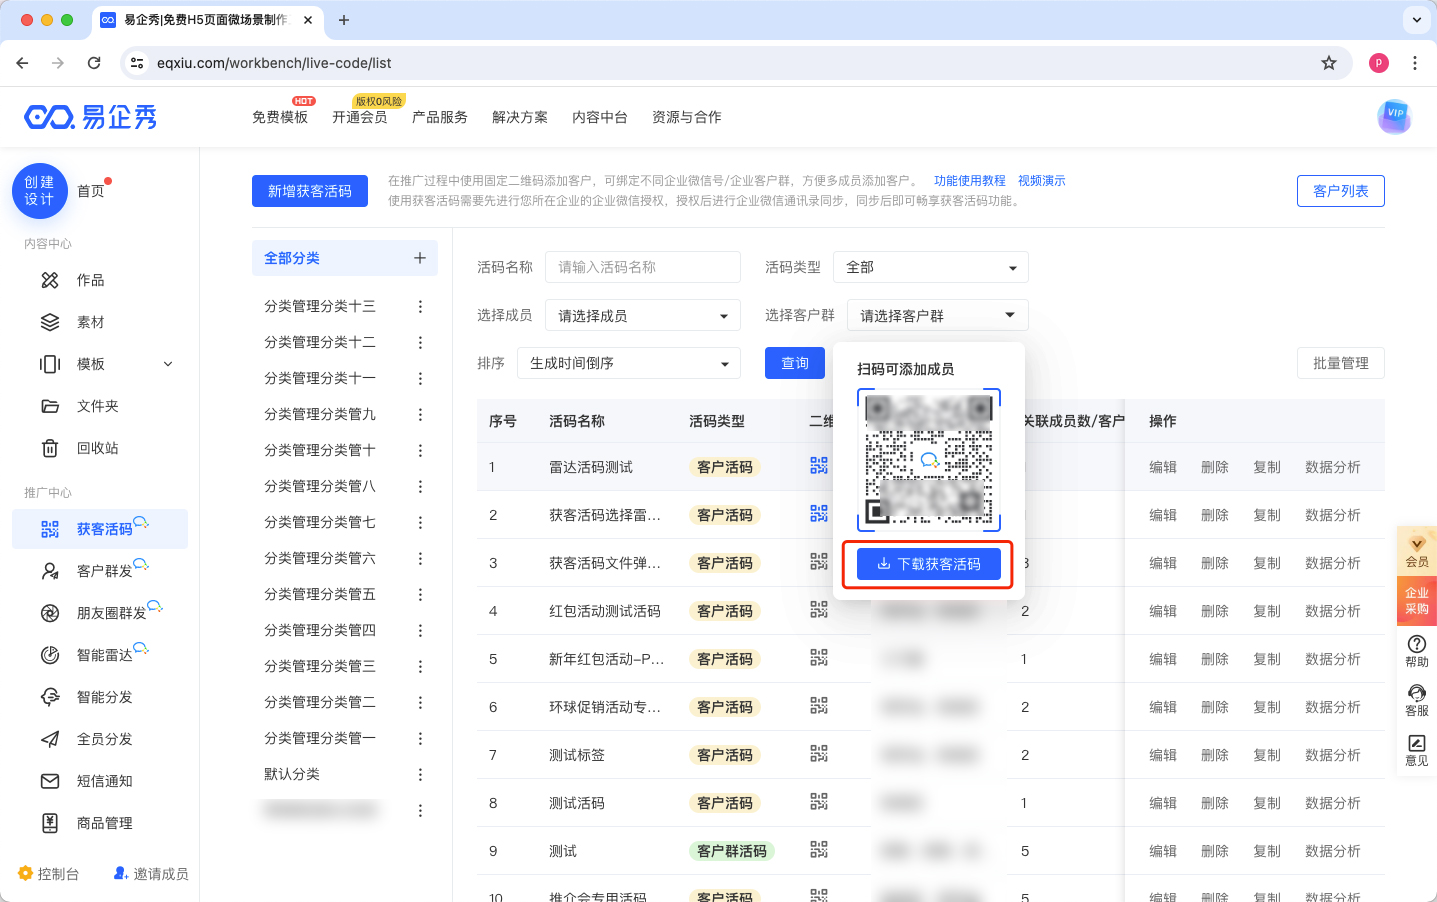The height and width of the screenshot is (902, 1437).
Task: Open 产品服务 menu
Action: [x=440, y=117]
